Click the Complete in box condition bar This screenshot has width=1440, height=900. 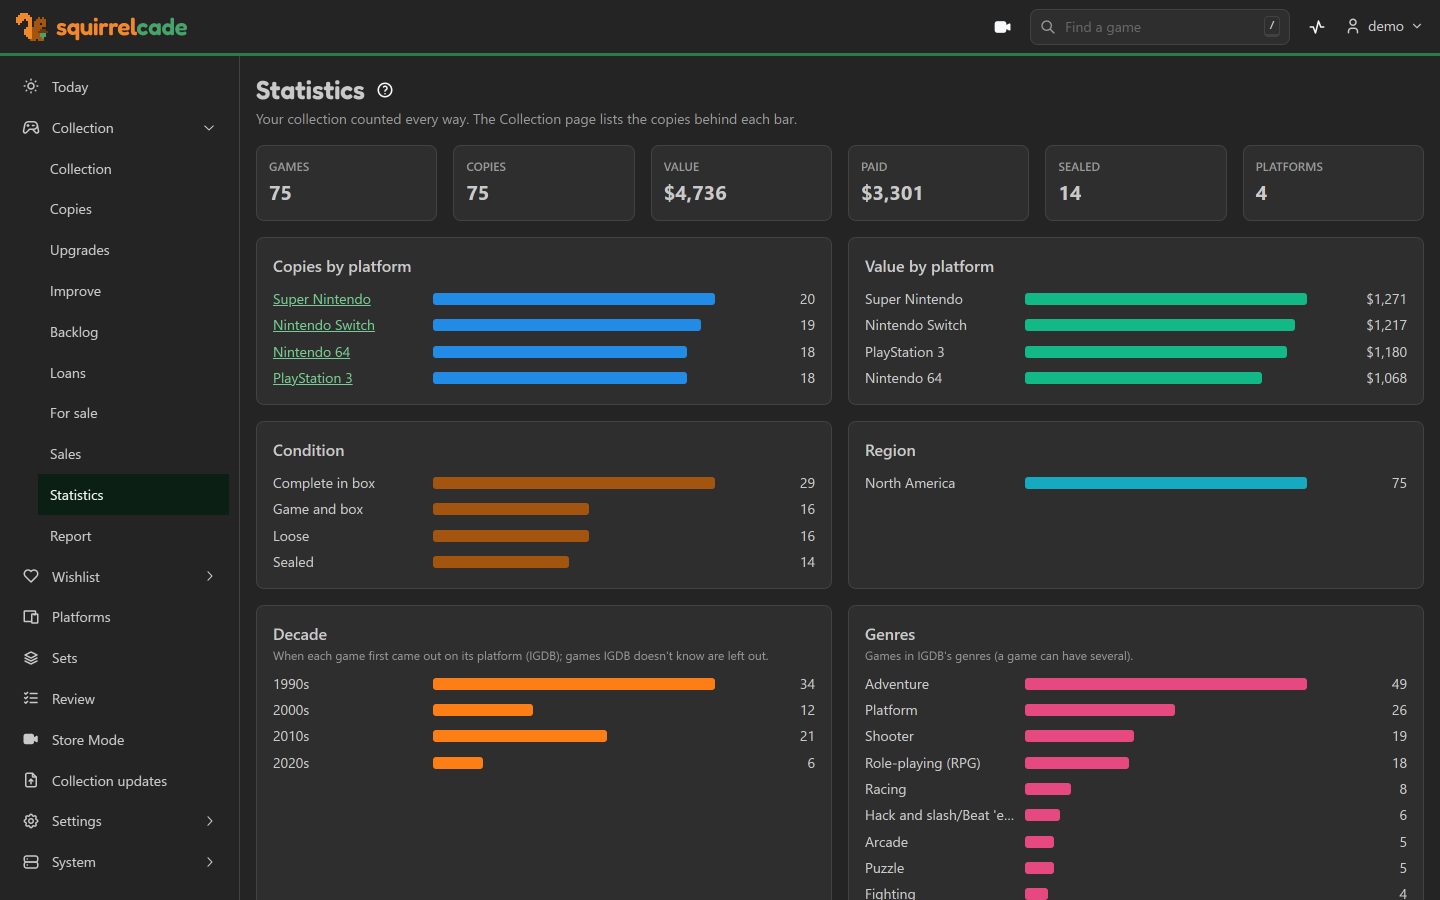[574, 483]
